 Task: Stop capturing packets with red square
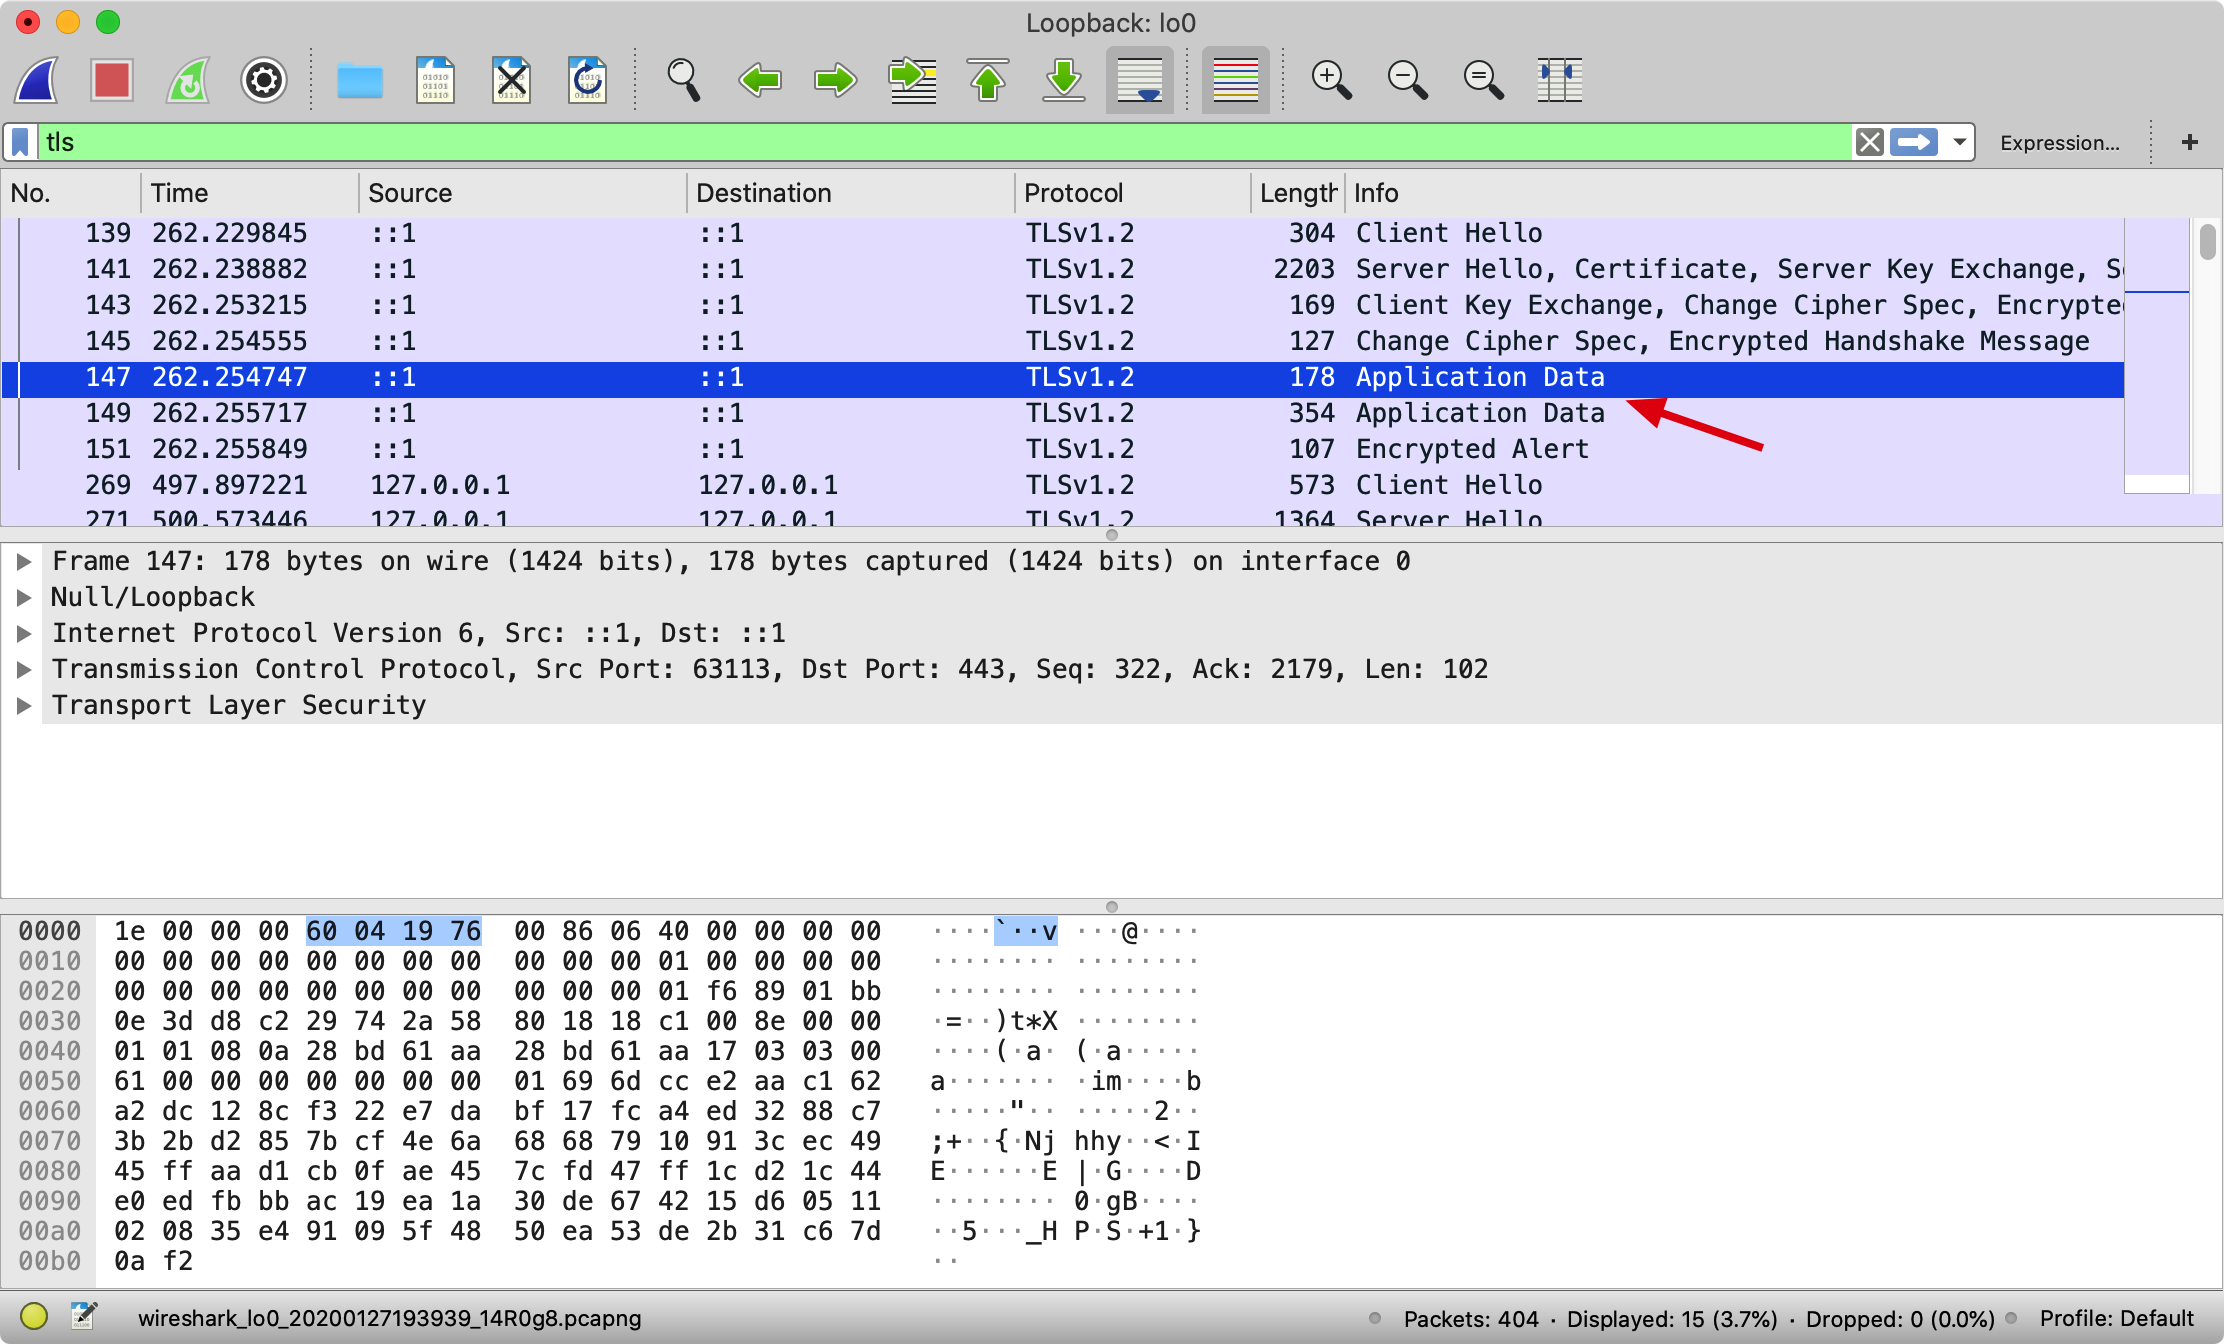coord(111,80)
